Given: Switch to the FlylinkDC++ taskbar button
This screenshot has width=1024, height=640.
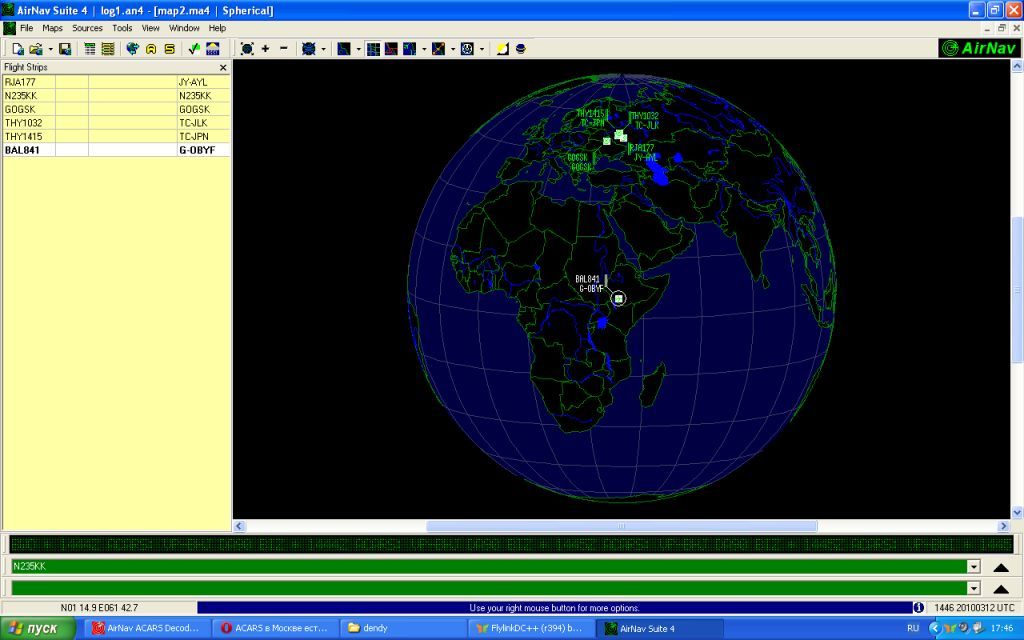Looking at the screenshot, I should (x=531, y=628).
